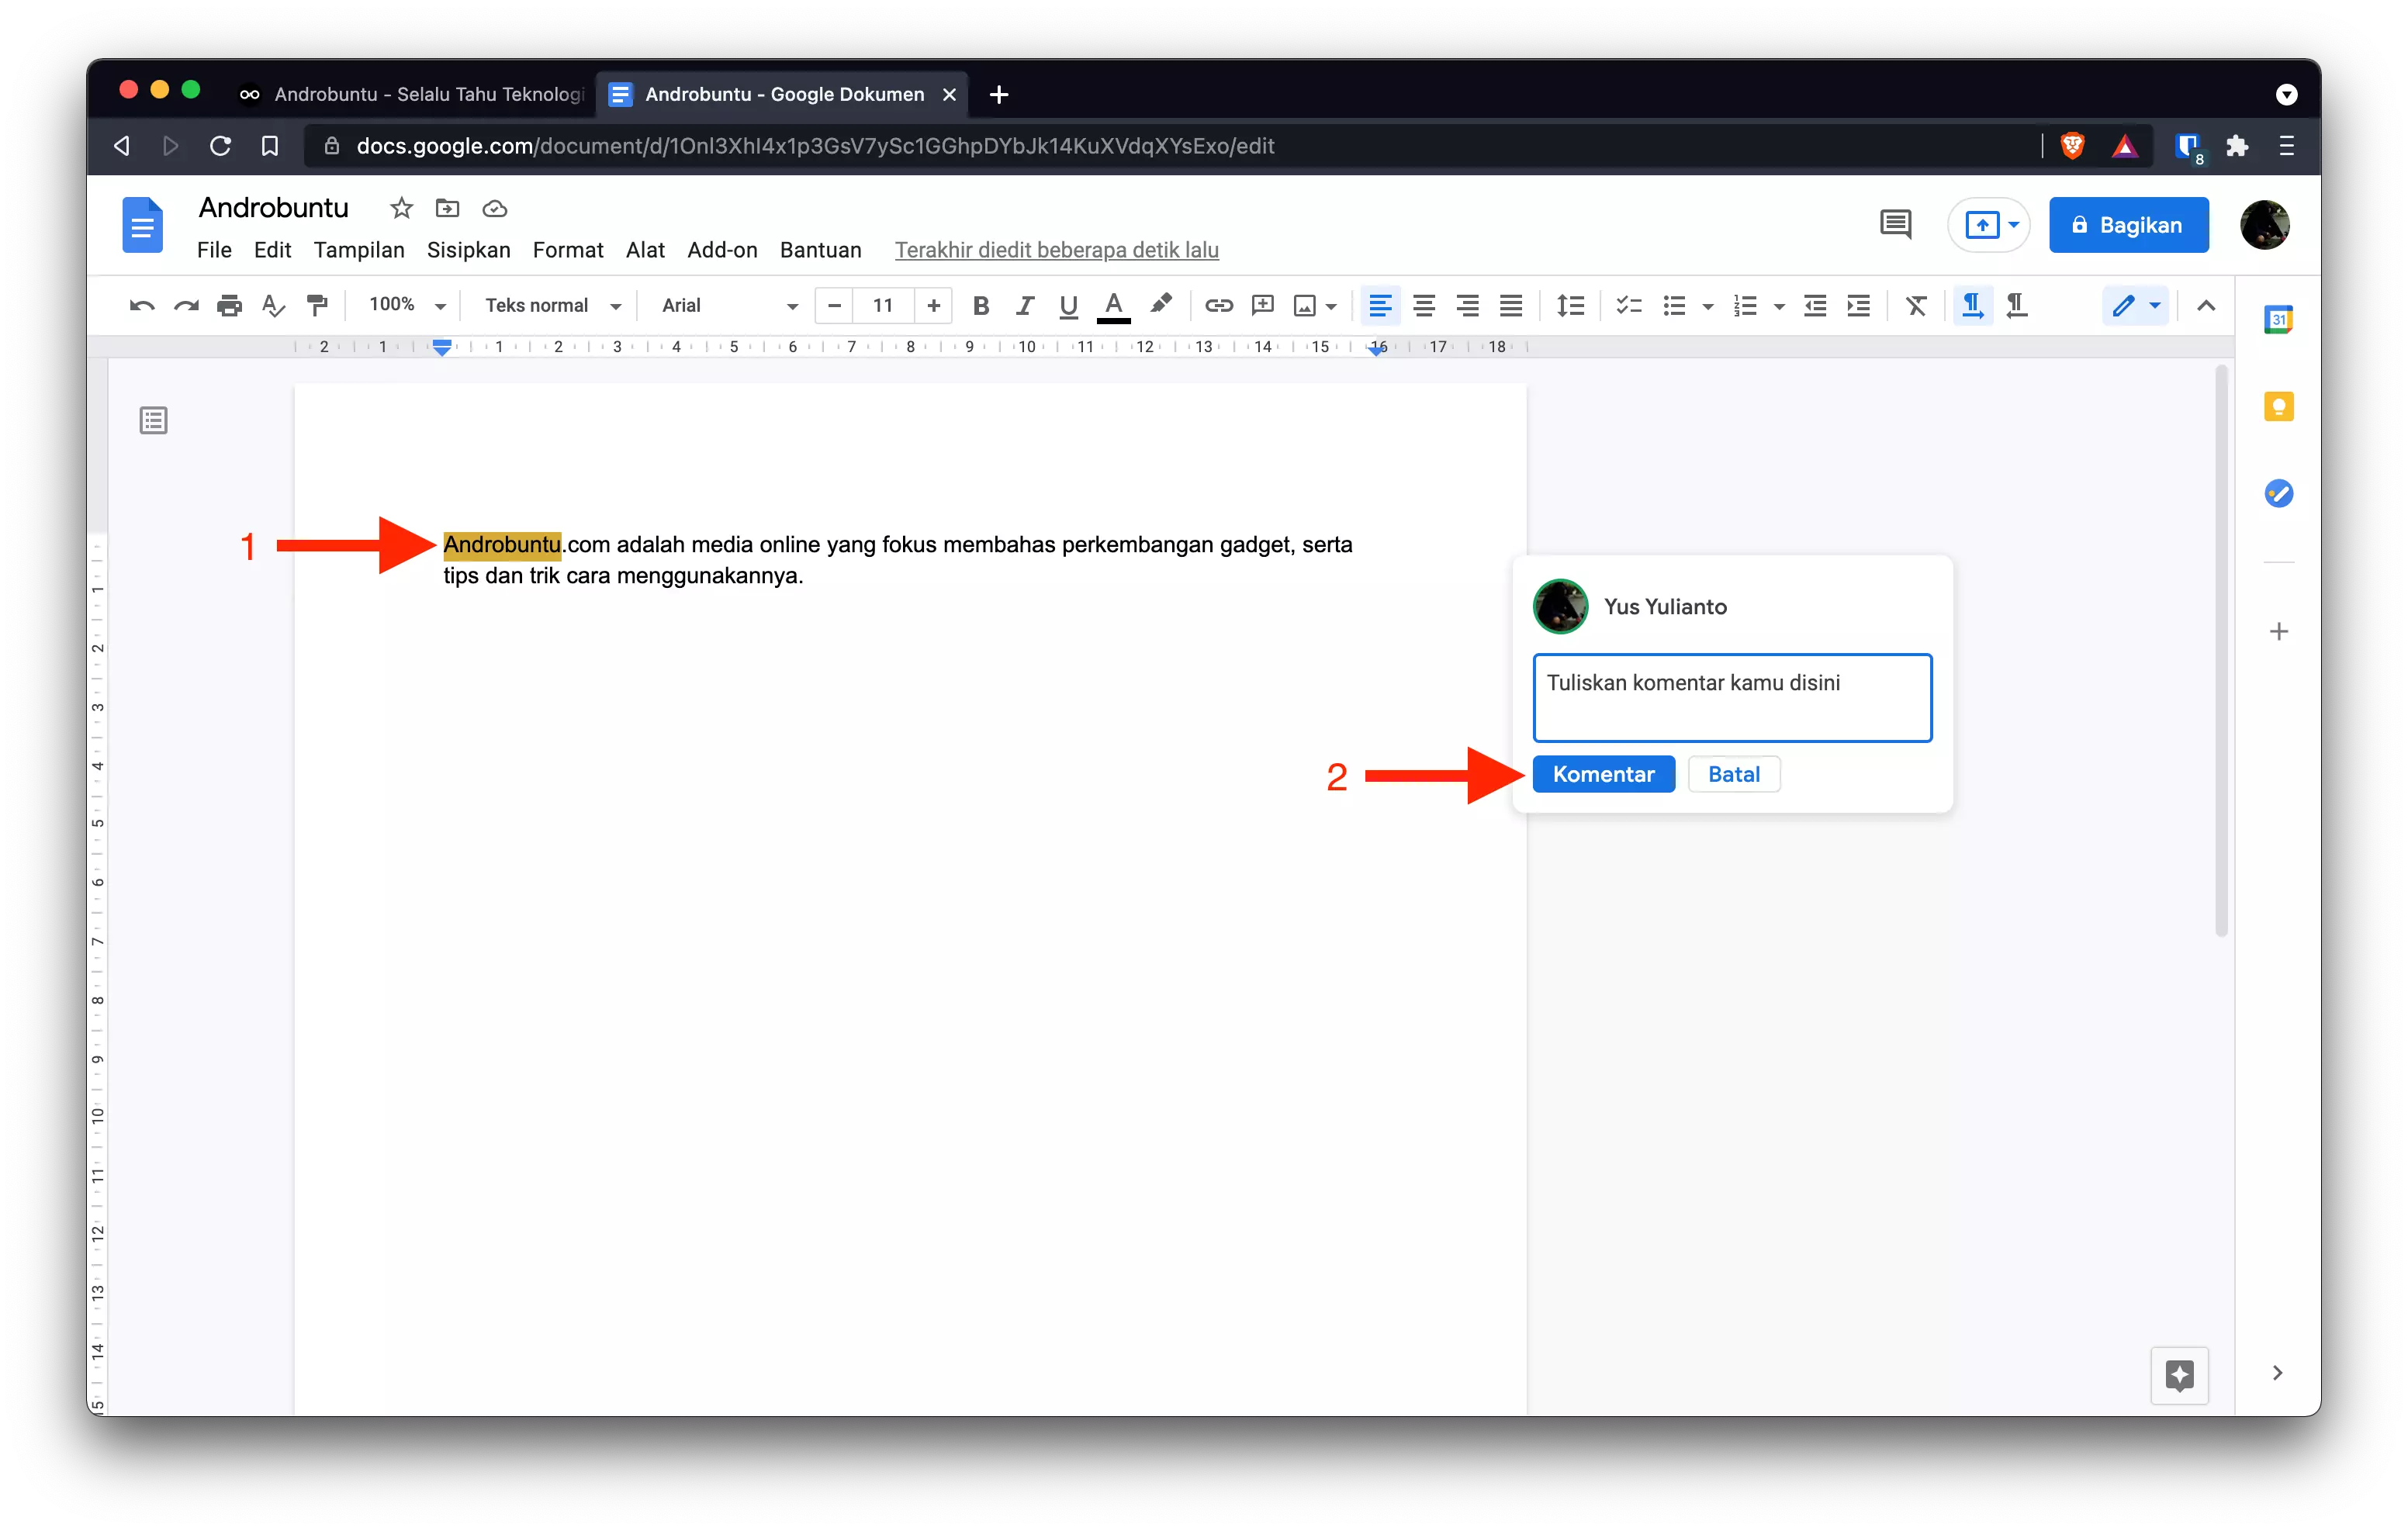Open the Sisipkan menu
2408x1531 pixels.
[x=468, y=250]
